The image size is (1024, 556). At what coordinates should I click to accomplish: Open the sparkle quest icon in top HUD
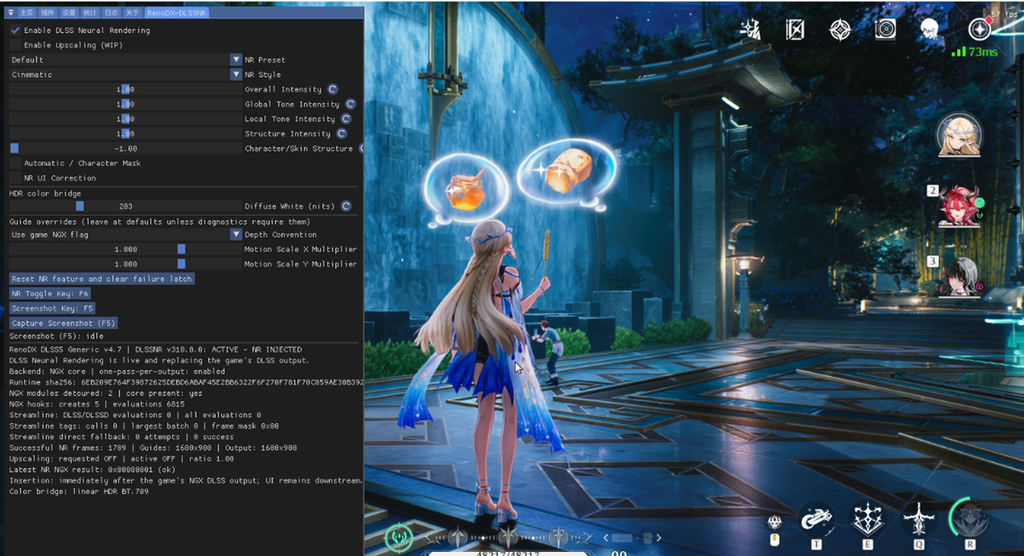point(750,29)
